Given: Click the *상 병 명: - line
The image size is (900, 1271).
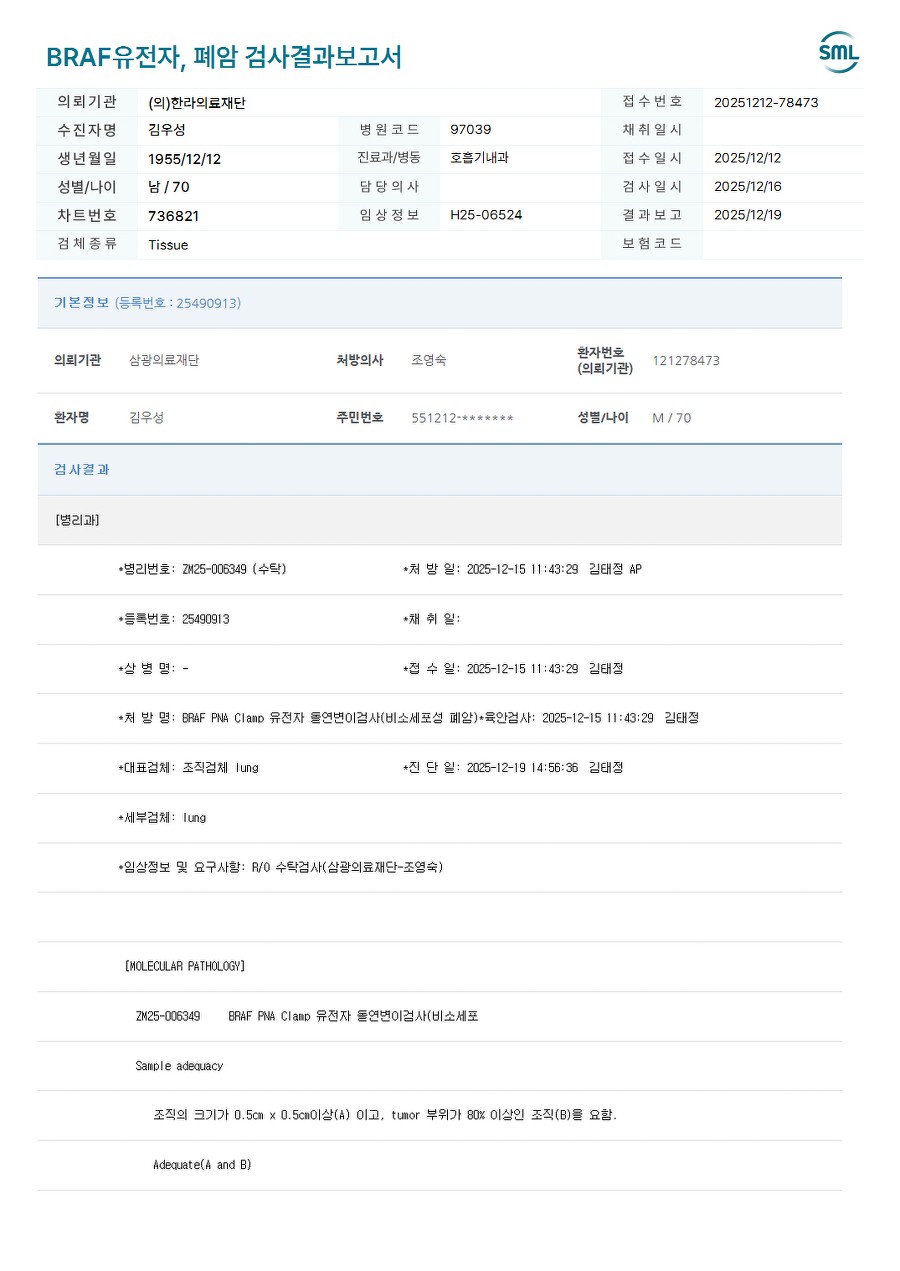Looking at the screenshot, I should point(153,669).
